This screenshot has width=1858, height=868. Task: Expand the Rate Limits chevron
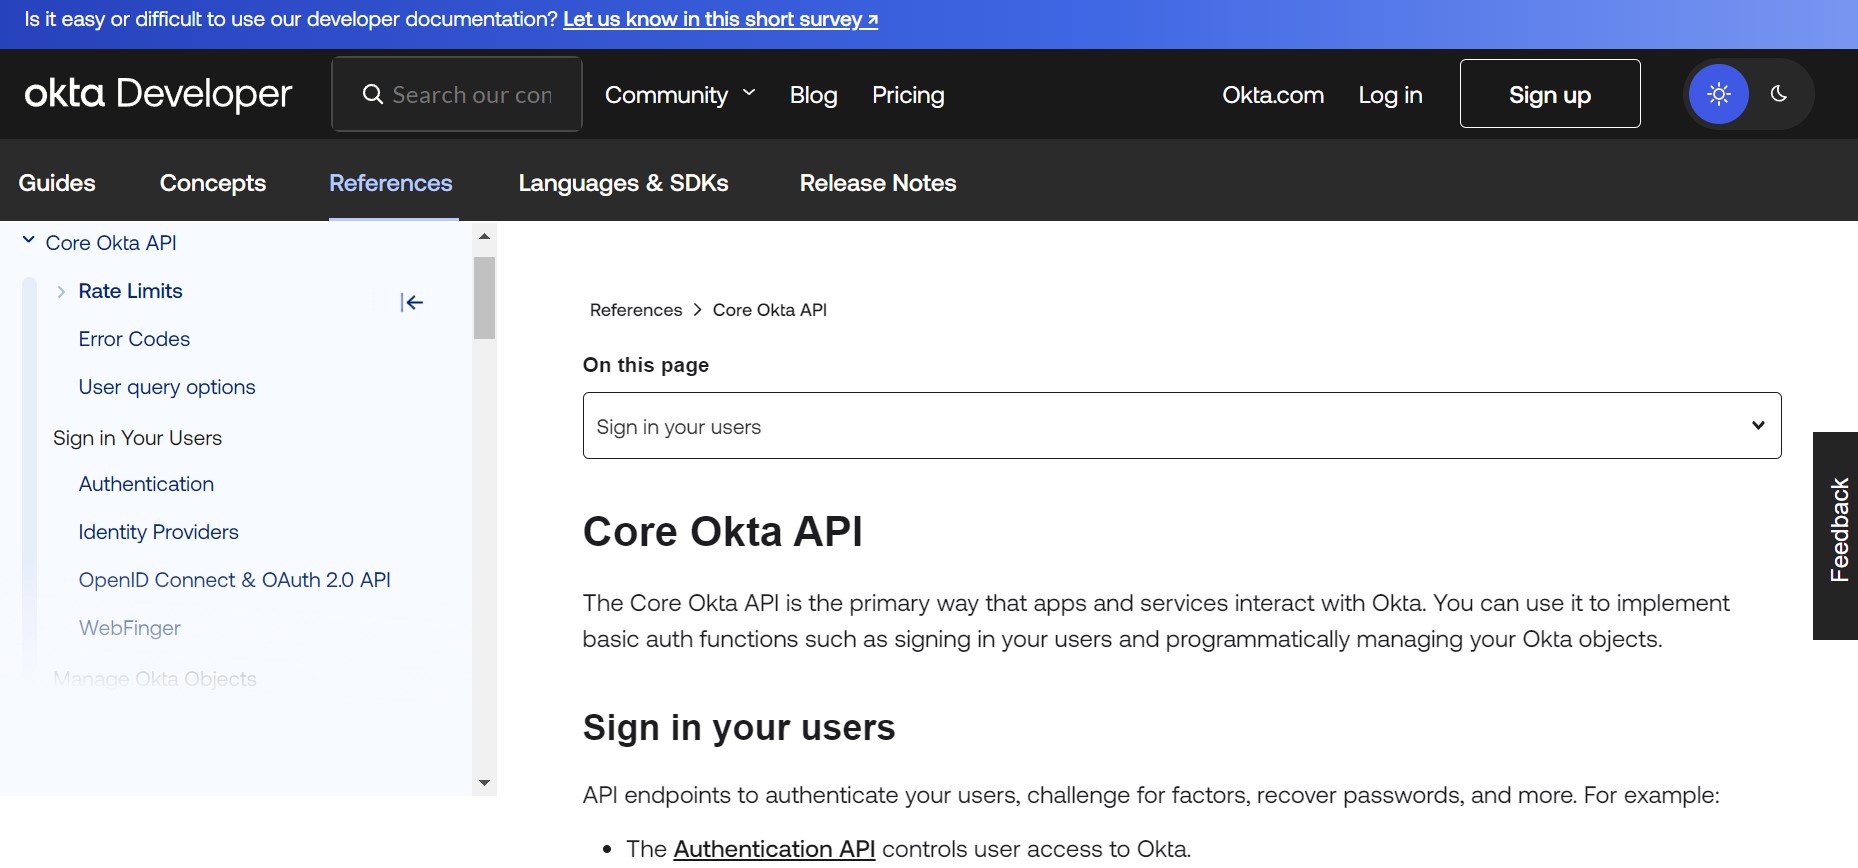61,291
